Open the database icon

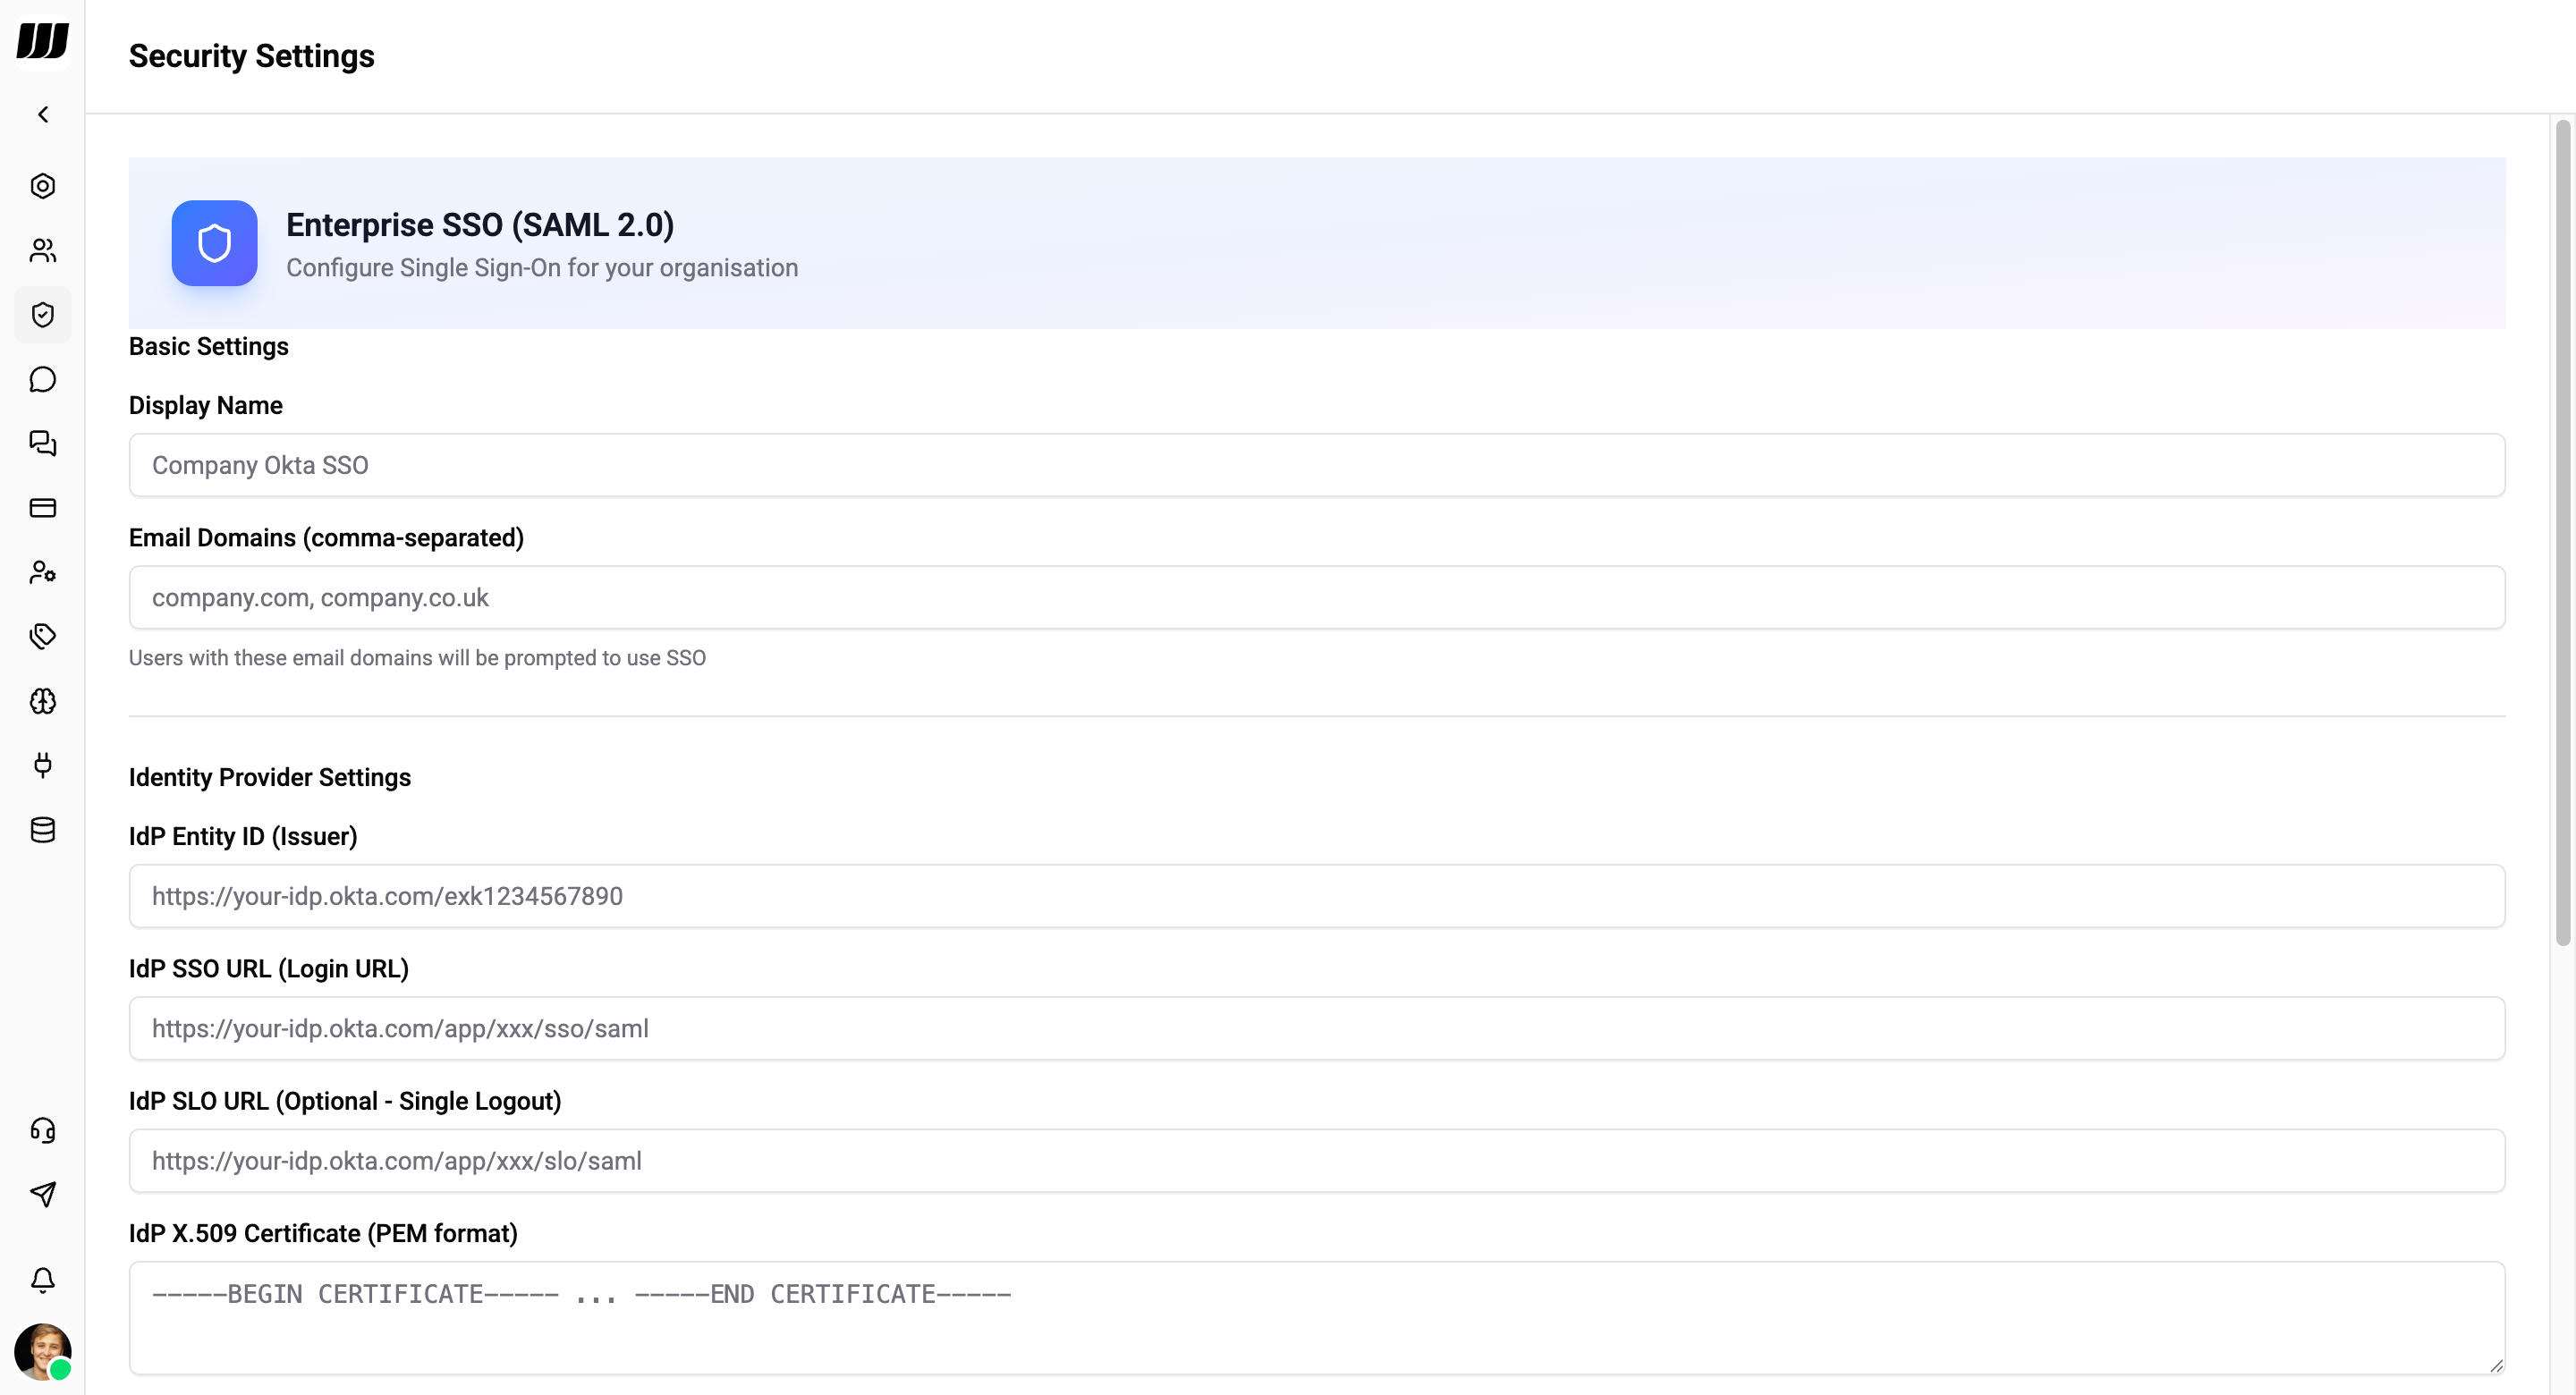43,829
